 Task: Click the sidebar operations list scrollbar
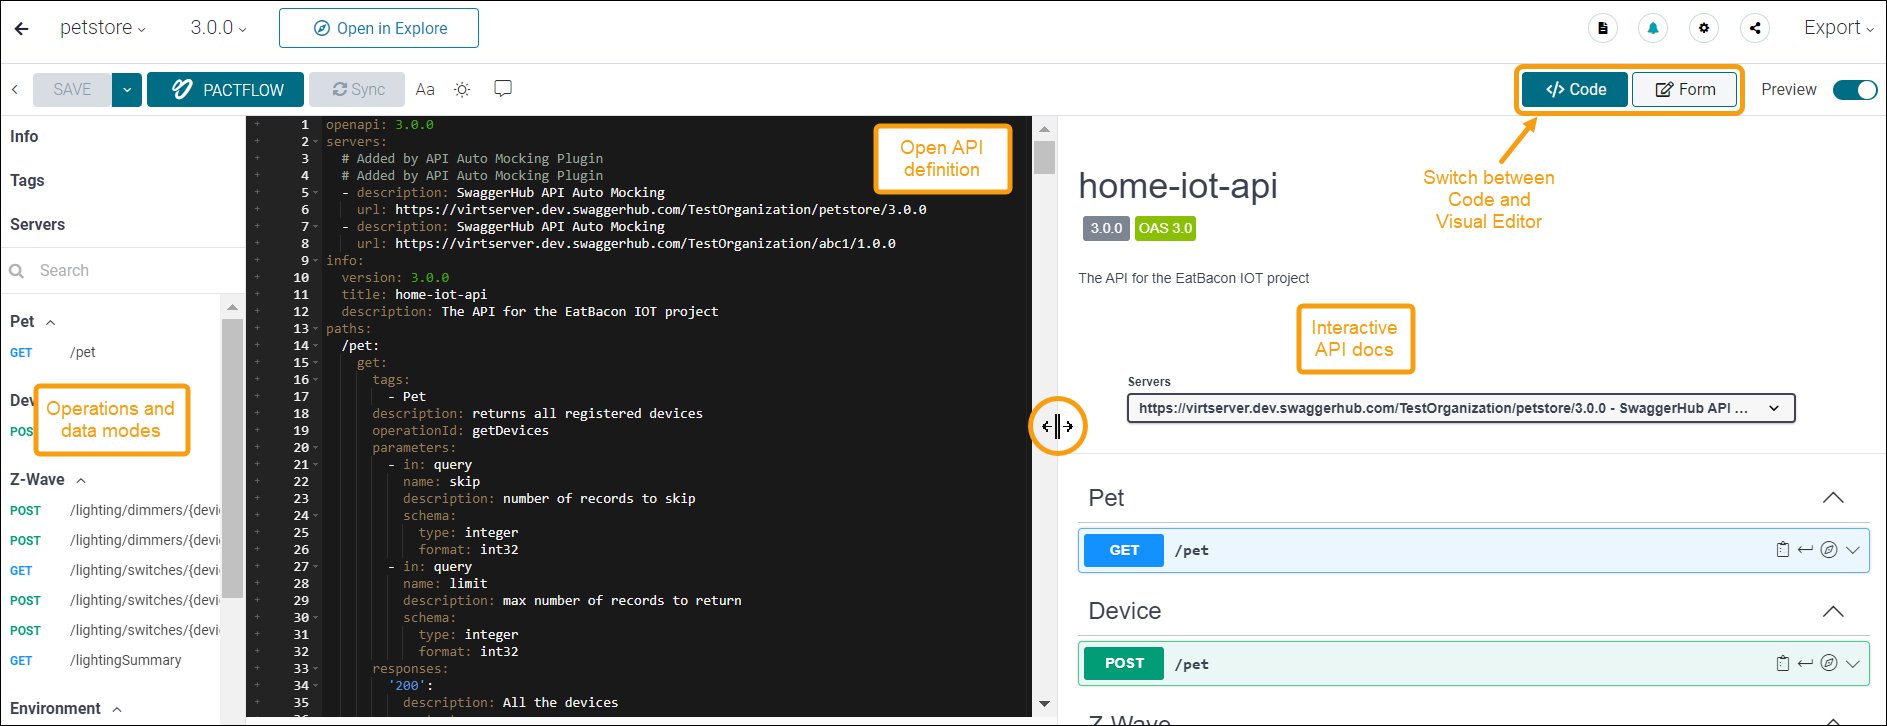tap(232, 458)
